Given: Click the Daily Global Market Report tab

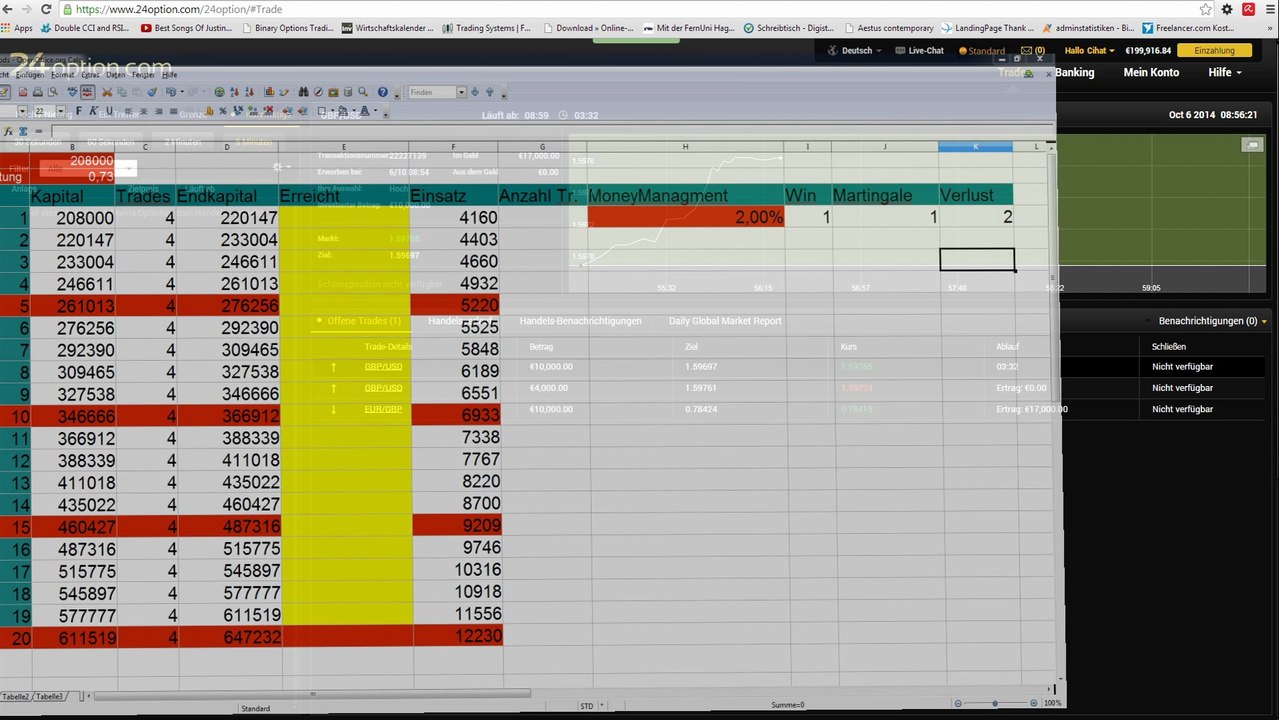Looking at the screenshot, I should [x=725, y=321].
